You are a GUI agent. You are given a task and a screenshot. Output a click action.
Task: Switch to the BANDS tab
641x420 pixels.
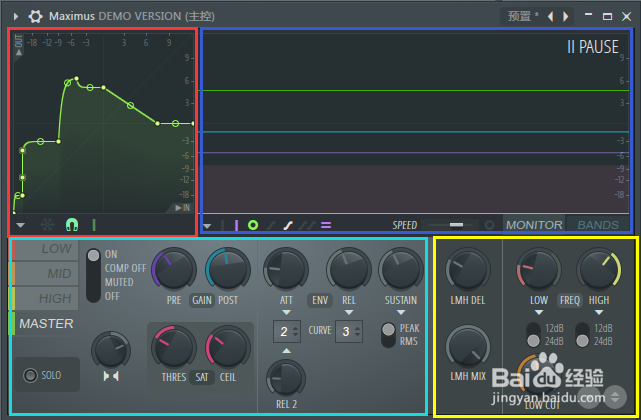tap(598, 225)
